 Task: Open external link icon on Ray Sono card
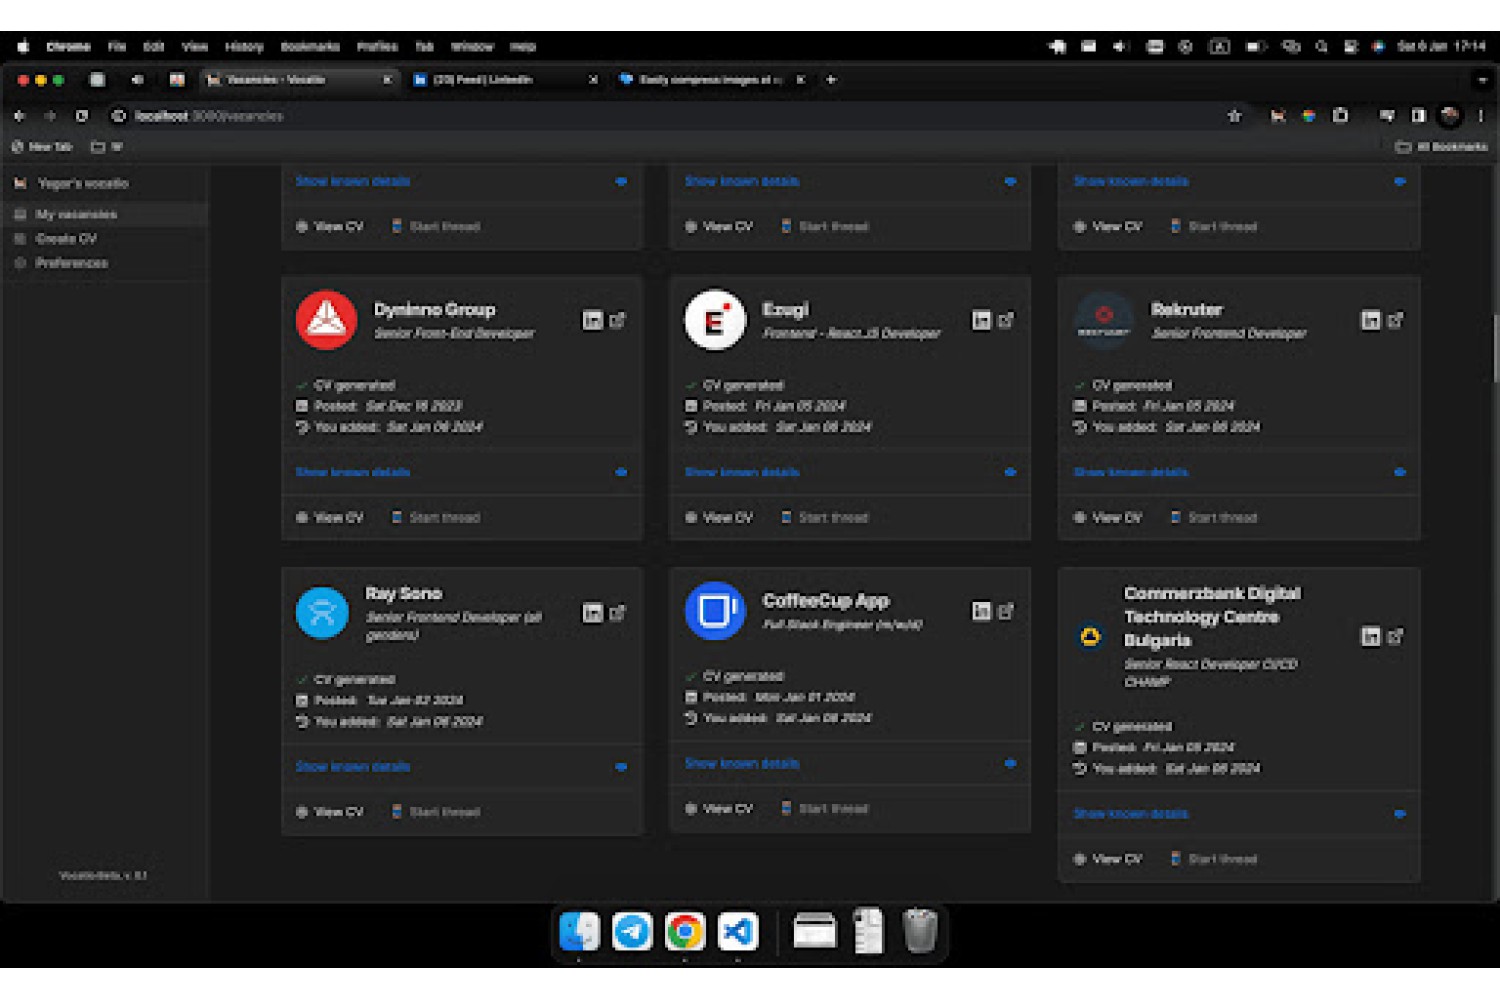click(618, 613)
